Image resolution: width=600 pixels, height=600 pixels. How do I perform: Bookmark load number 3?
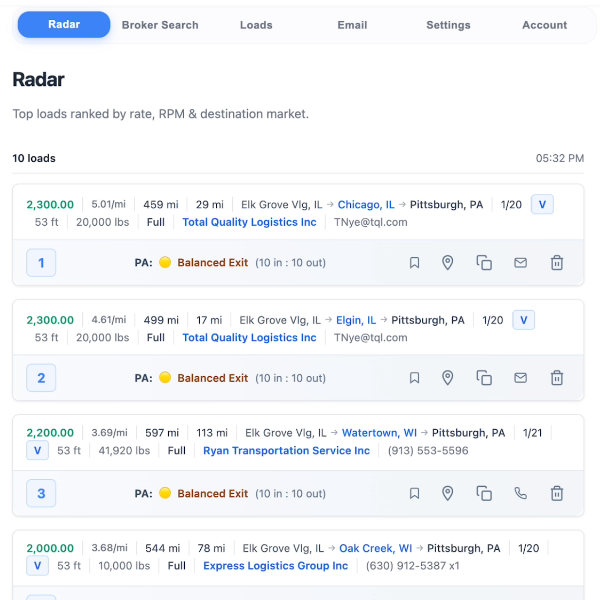click(x=414, y=493)
